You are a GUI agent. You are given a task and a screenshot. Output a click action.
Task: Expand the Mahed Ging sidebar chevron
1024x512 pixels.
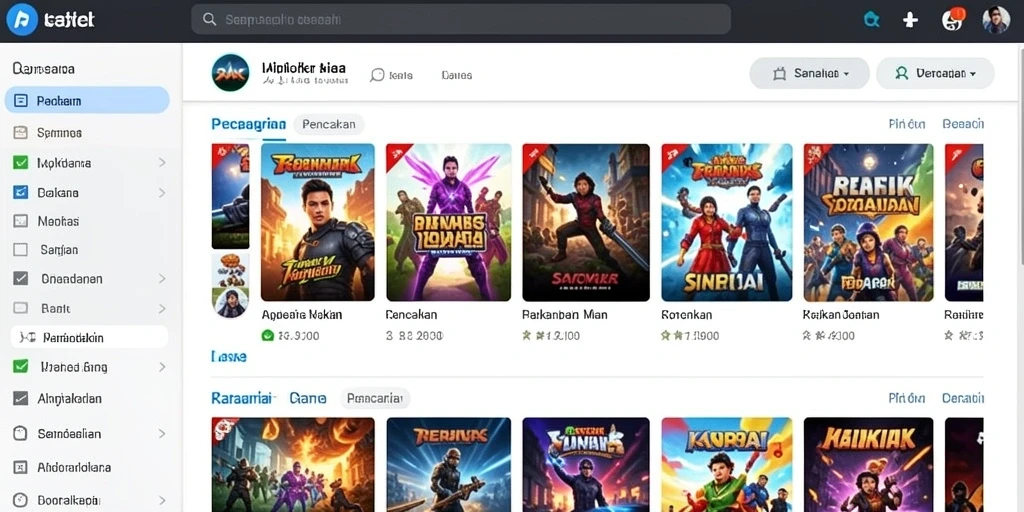click(x=162, y=367)
